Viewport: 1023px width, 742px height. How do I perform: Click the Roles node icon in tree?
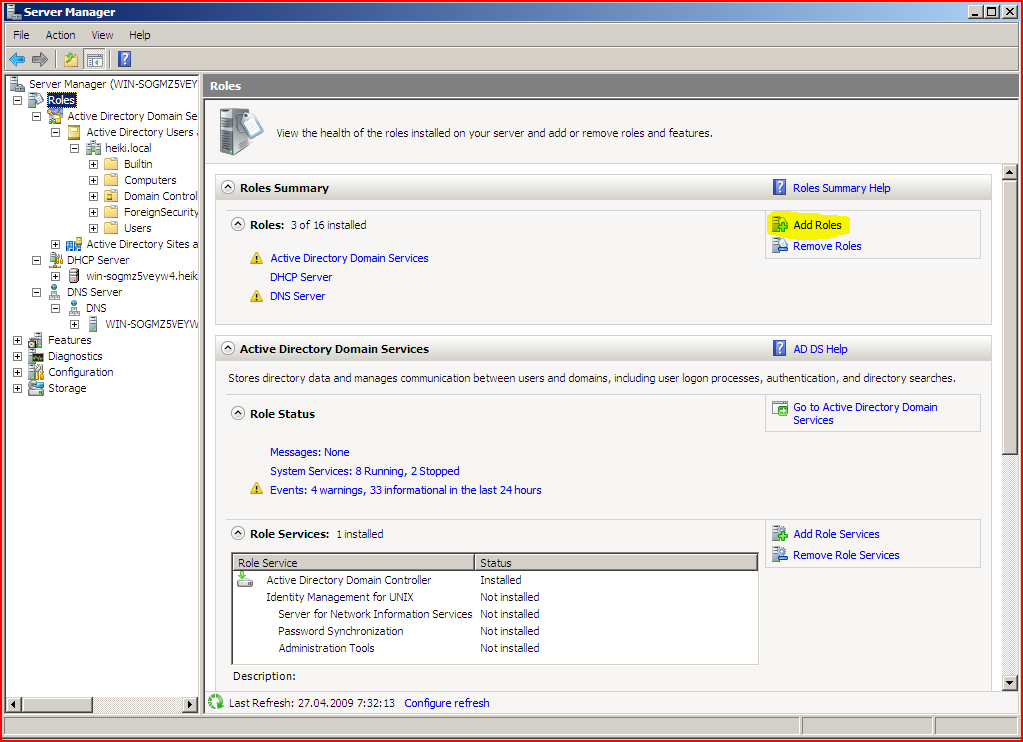tap(36, 100)
